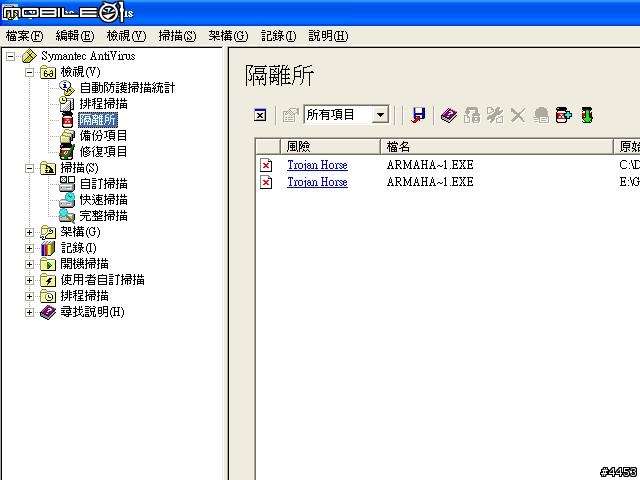The height and width of the screenshot is (480, 640).
Task: Select the 自訂掃描 tree label
Action: tap(103, 184)
